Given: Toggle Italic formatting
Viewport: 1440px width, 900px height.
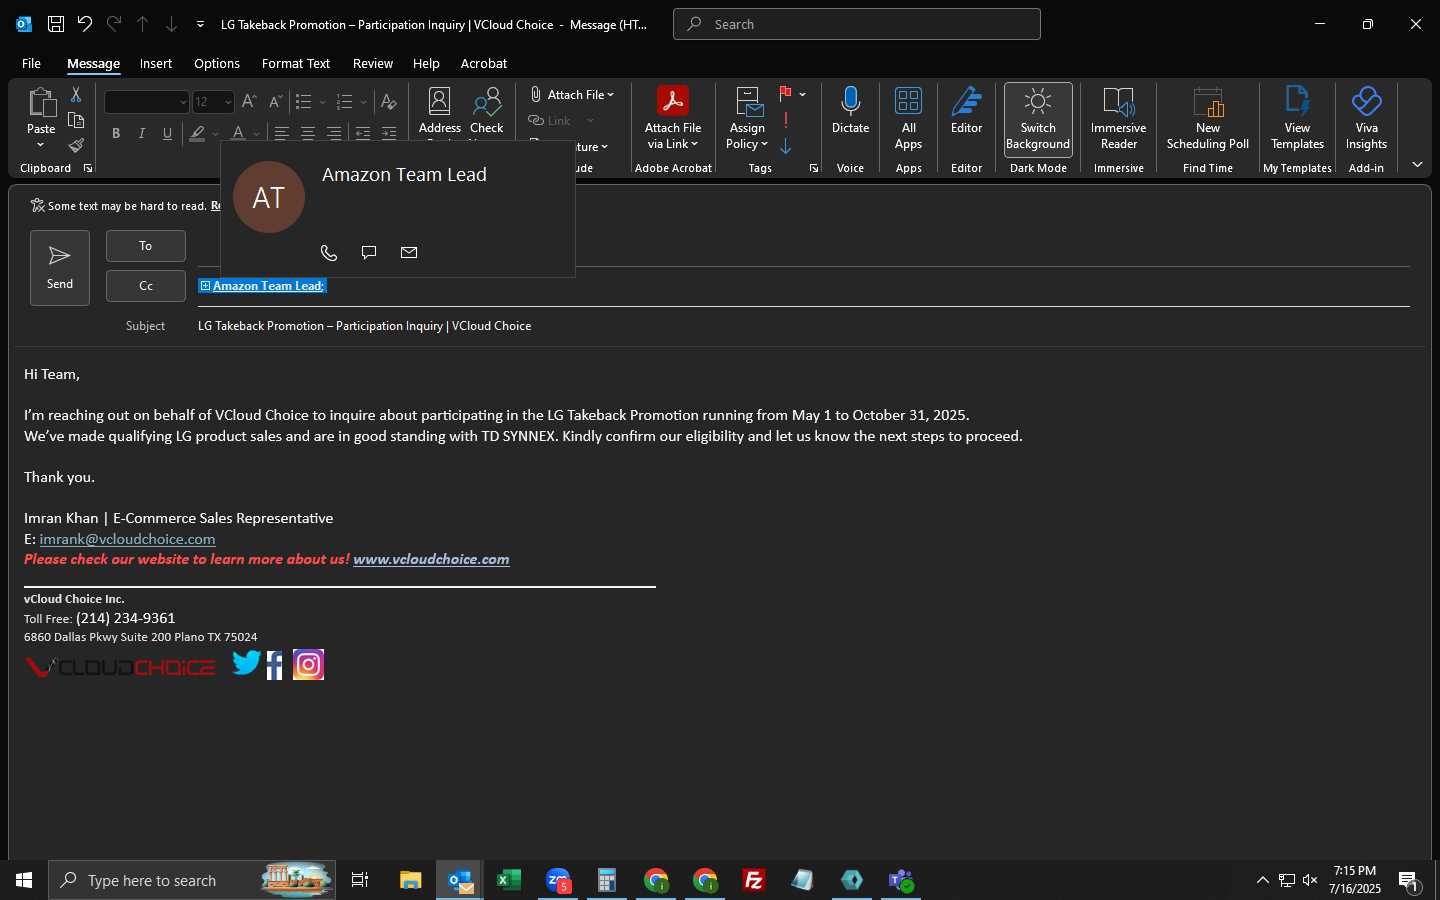Looking at the screenshot, I should coord(142,133).
